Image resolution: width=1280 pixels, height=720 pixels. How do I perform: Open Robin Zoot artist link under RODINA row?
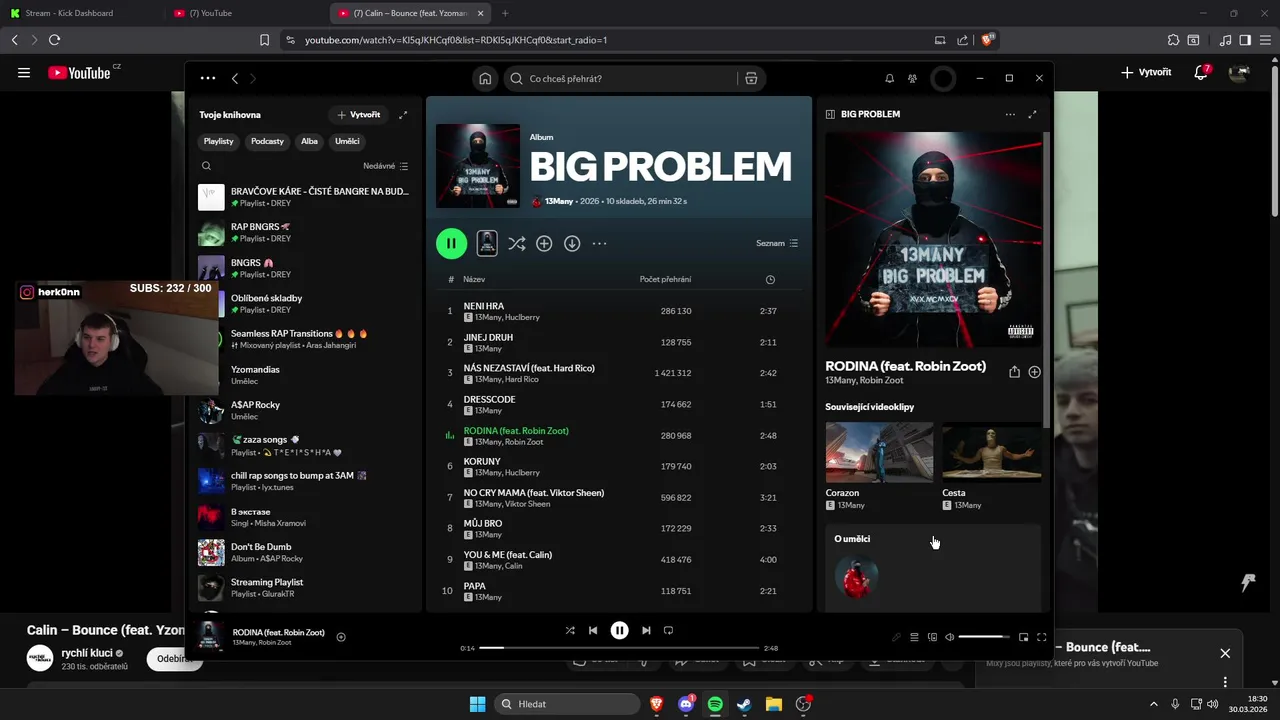[x=524, y=442]
